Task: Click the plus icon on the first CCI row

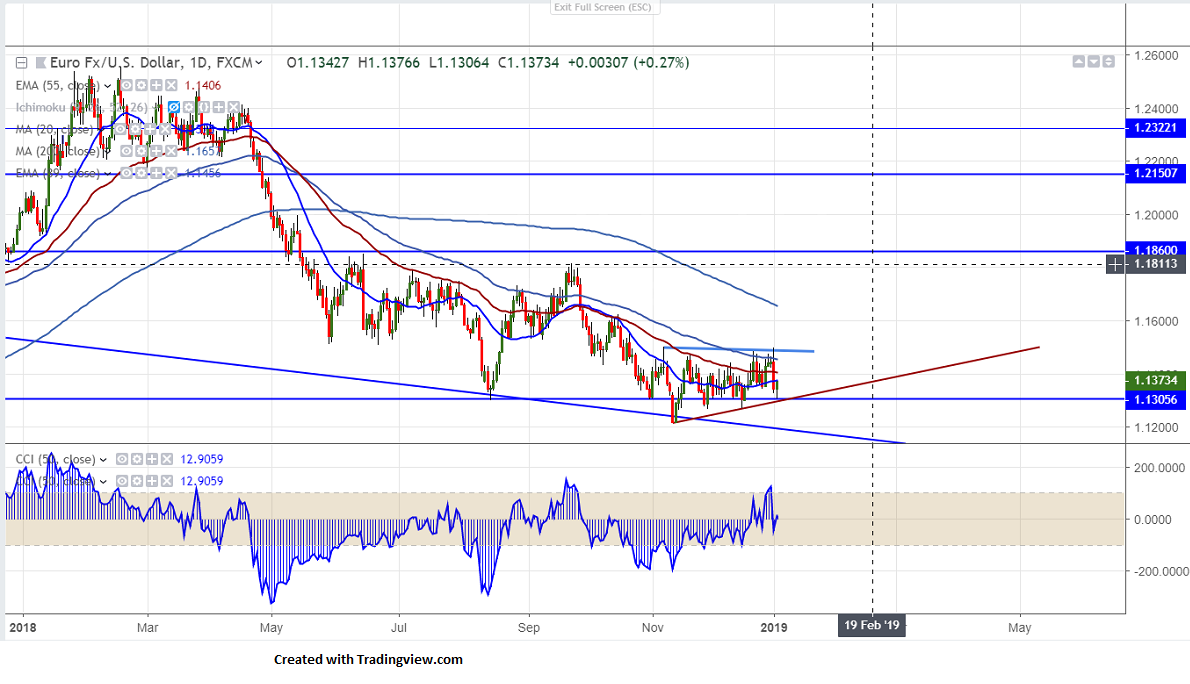Action: click(x=152, y=459)
